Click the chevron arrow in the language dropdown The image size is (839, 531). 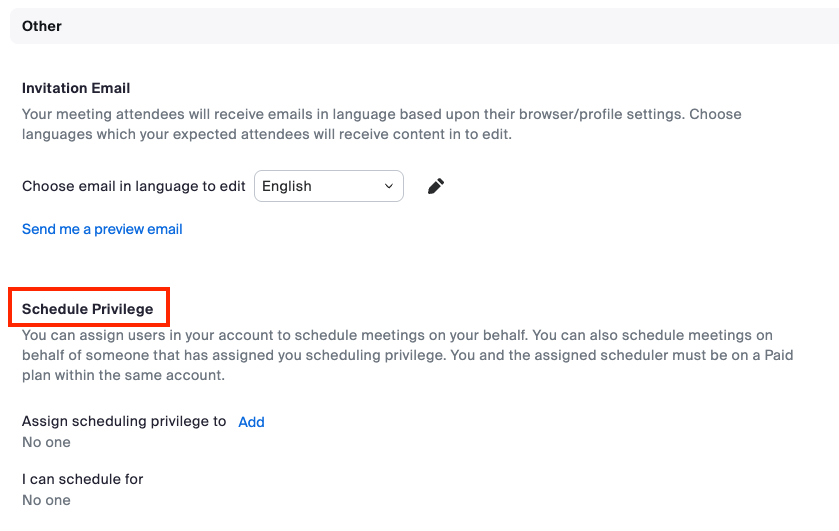point(389,186)
